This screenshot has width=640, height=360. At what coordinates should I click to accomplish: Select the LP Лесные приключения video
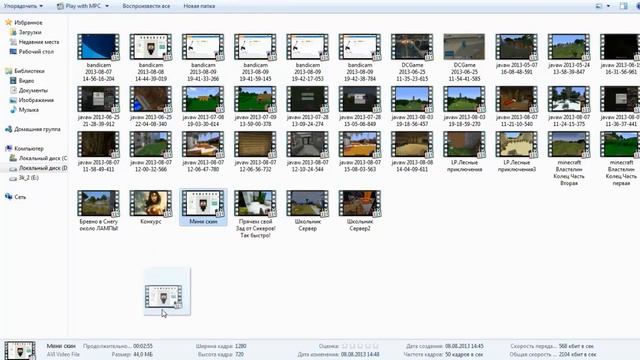click(x=464, y=152)
